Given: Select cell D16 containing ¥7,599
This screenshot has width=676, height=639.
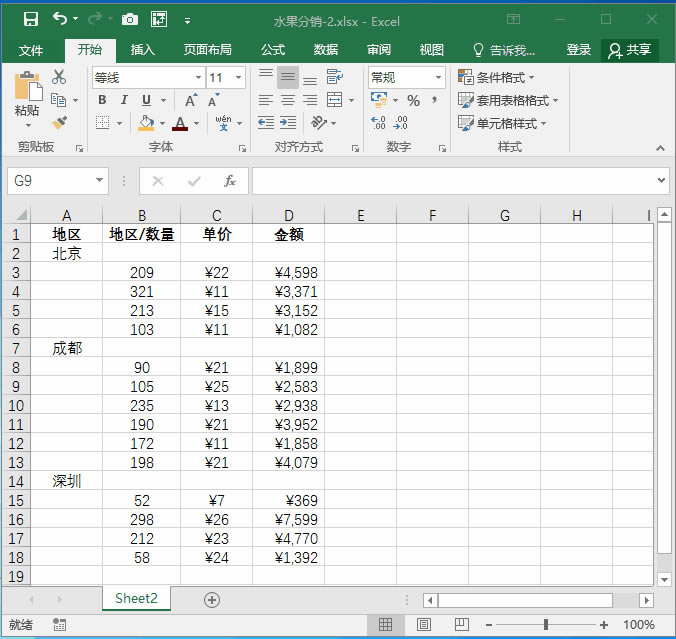Looking at the screenshot, I should pos(288,520).
